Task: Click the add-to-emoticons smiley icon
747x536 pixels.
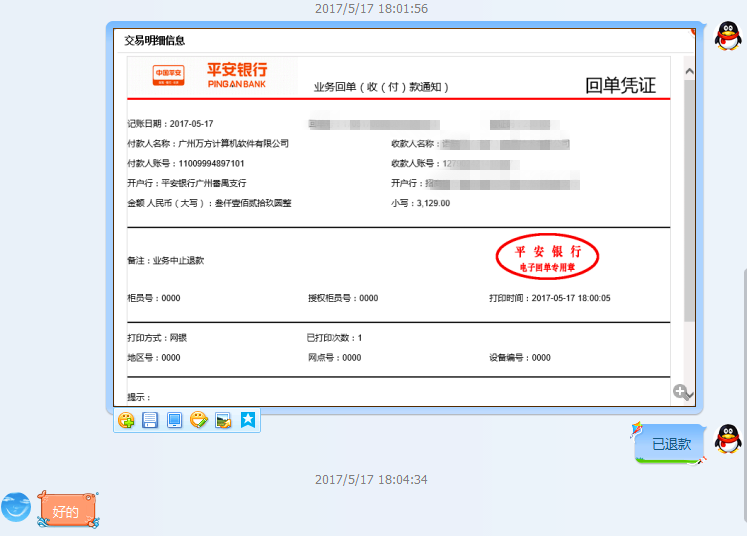Action: click(x=126, y=420)
